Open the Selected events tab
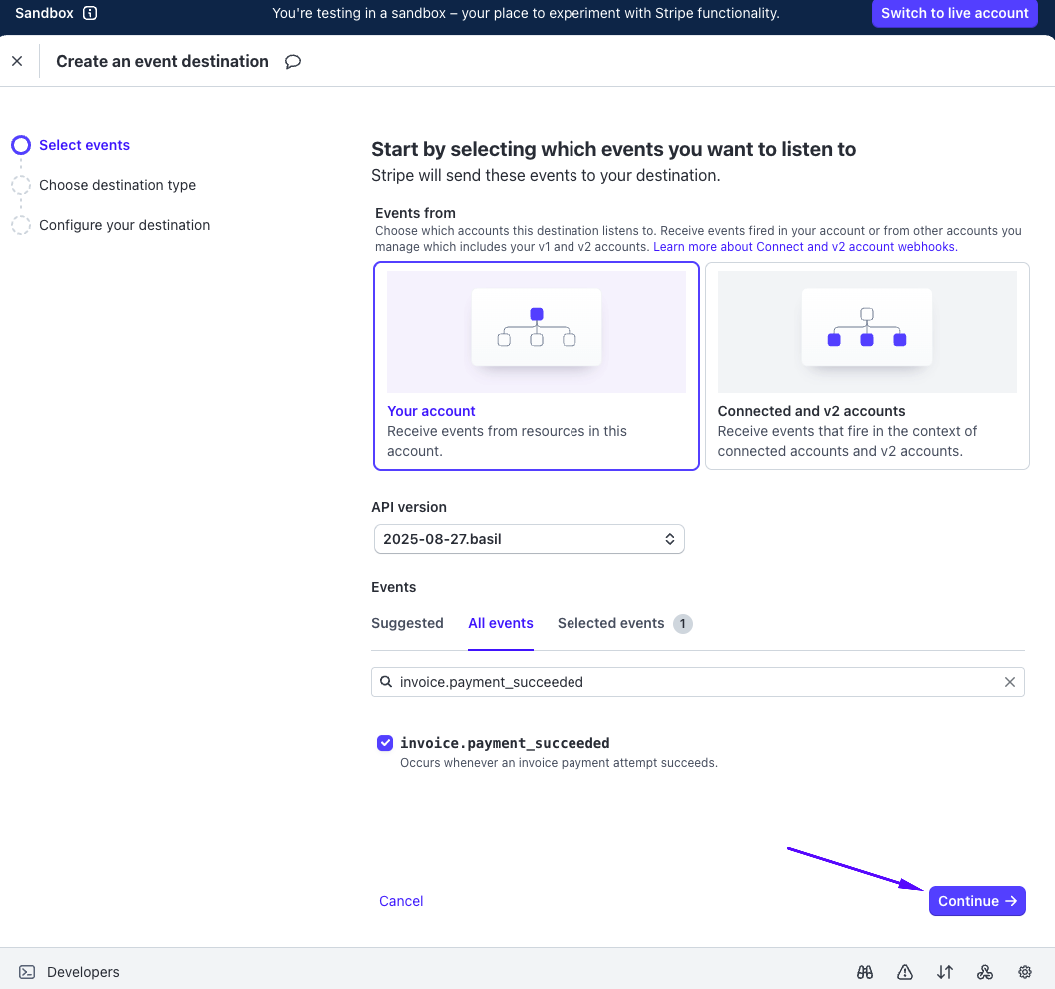Image resolution: width=1055 pixels, height=989 pixels. pyautogui.click(x=611, y=623)
